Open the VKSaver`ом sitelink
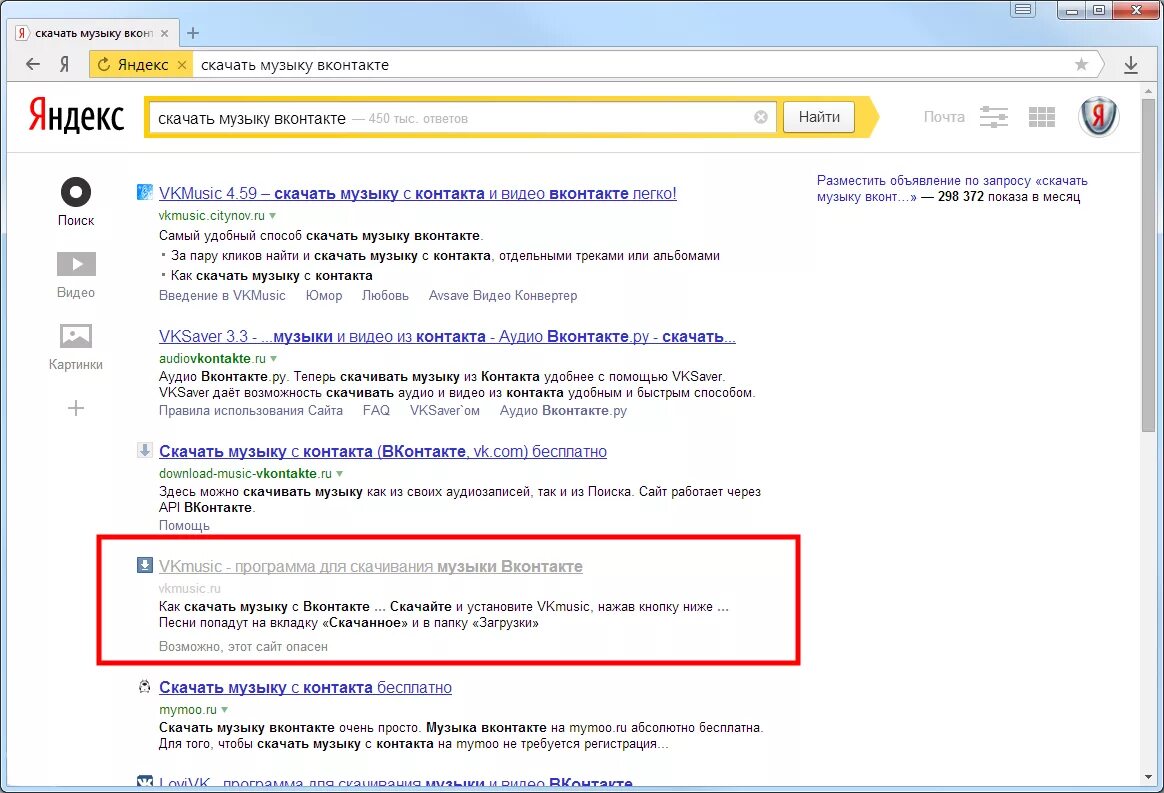The width and height of the screenshot is (1164, 793). tap(445, 411)
